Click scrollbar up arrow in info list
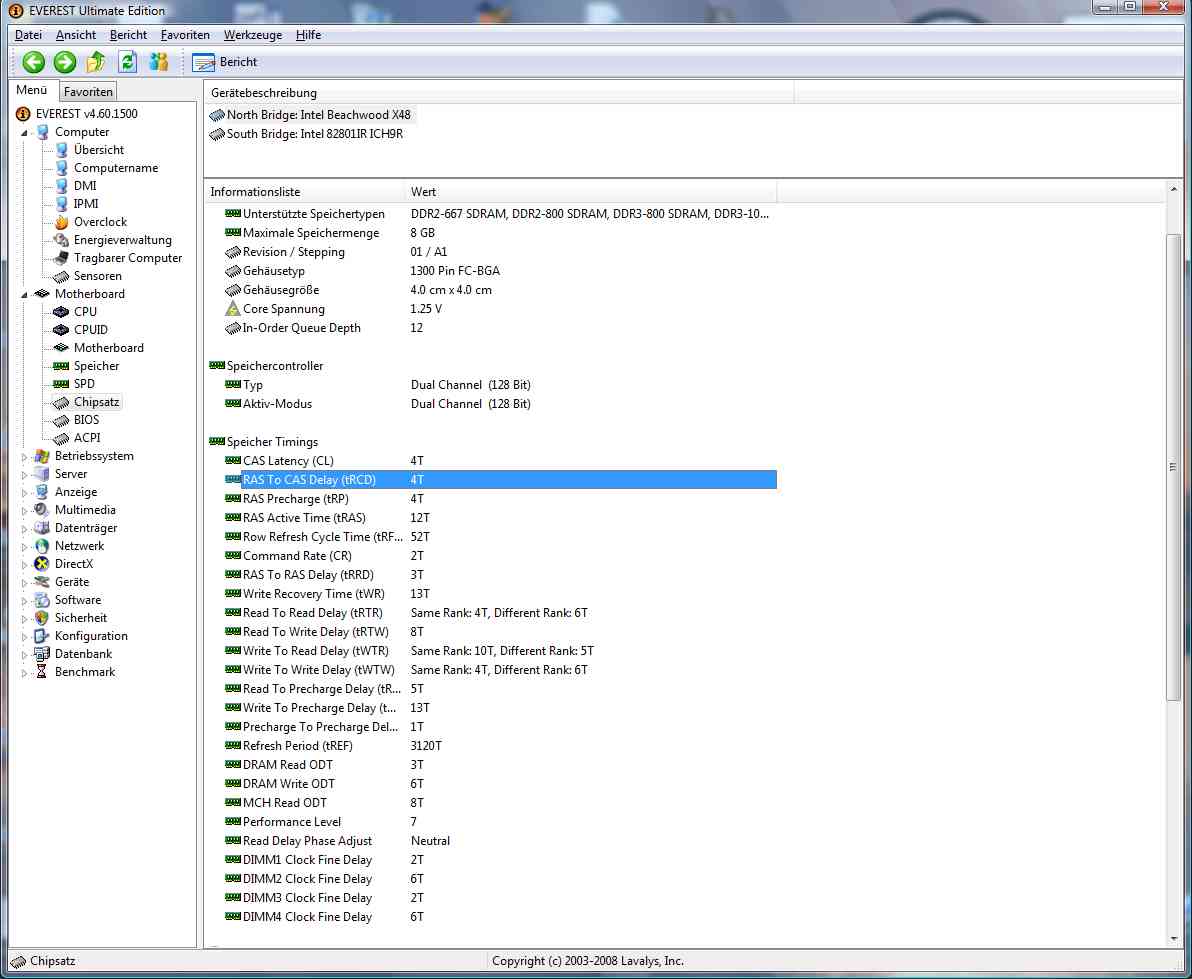The height and width of the screenshot is (979, 1192). point(1174,189)
